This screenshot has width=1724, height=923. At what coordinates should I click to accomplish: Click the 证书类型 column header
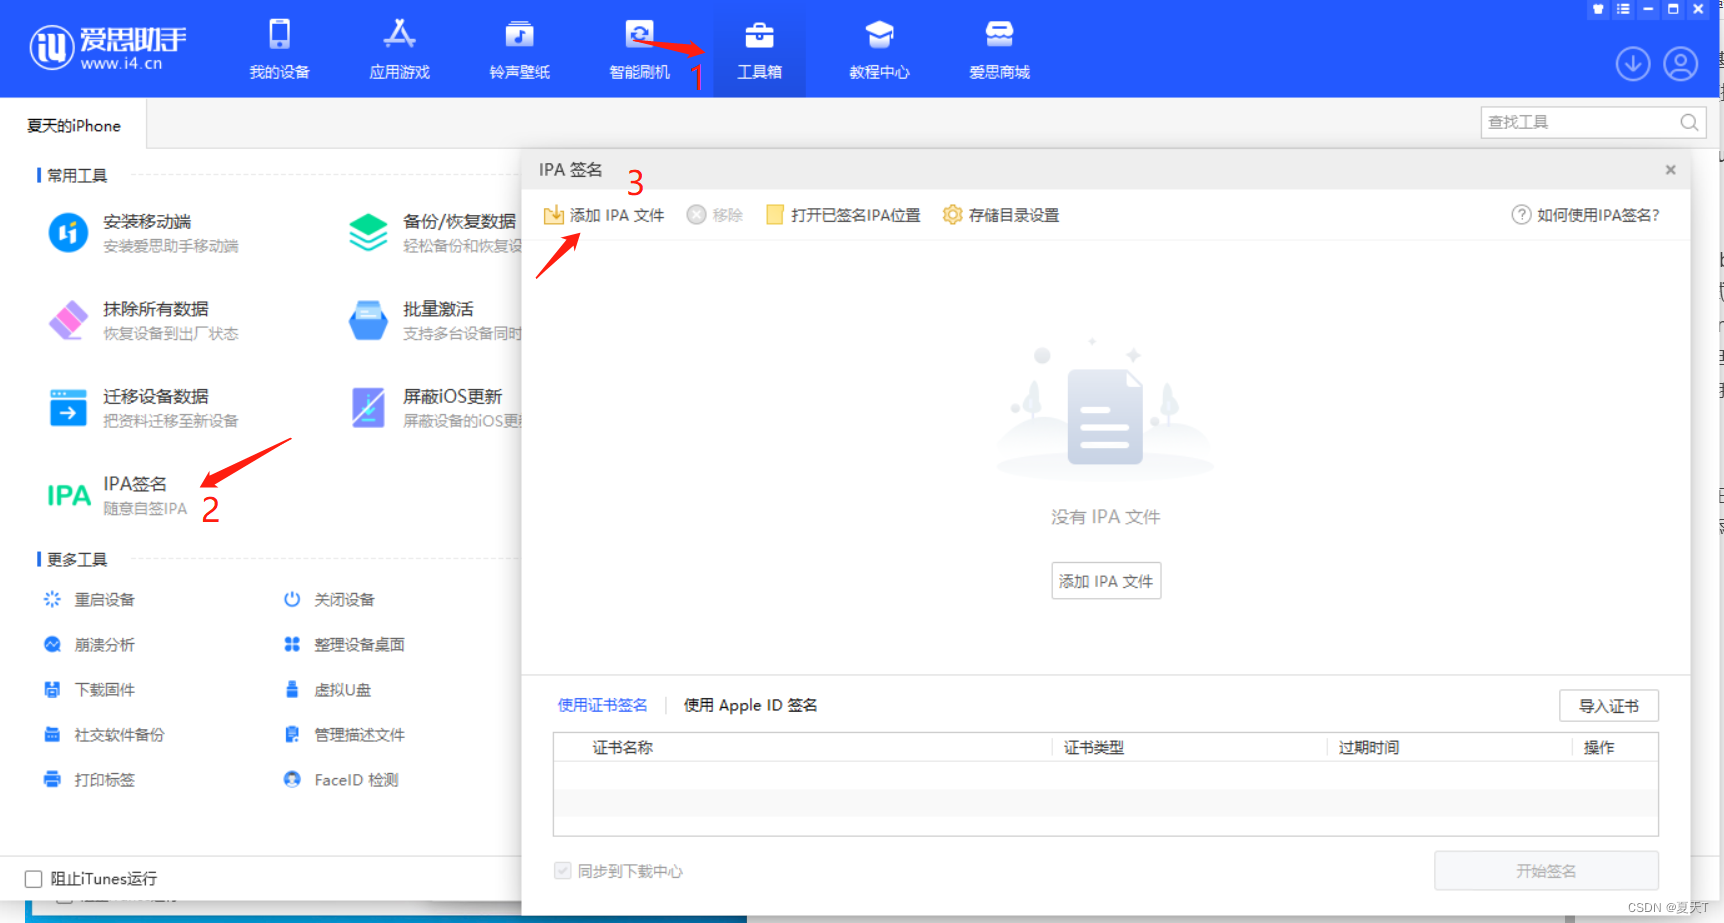tap(1094, 747)
